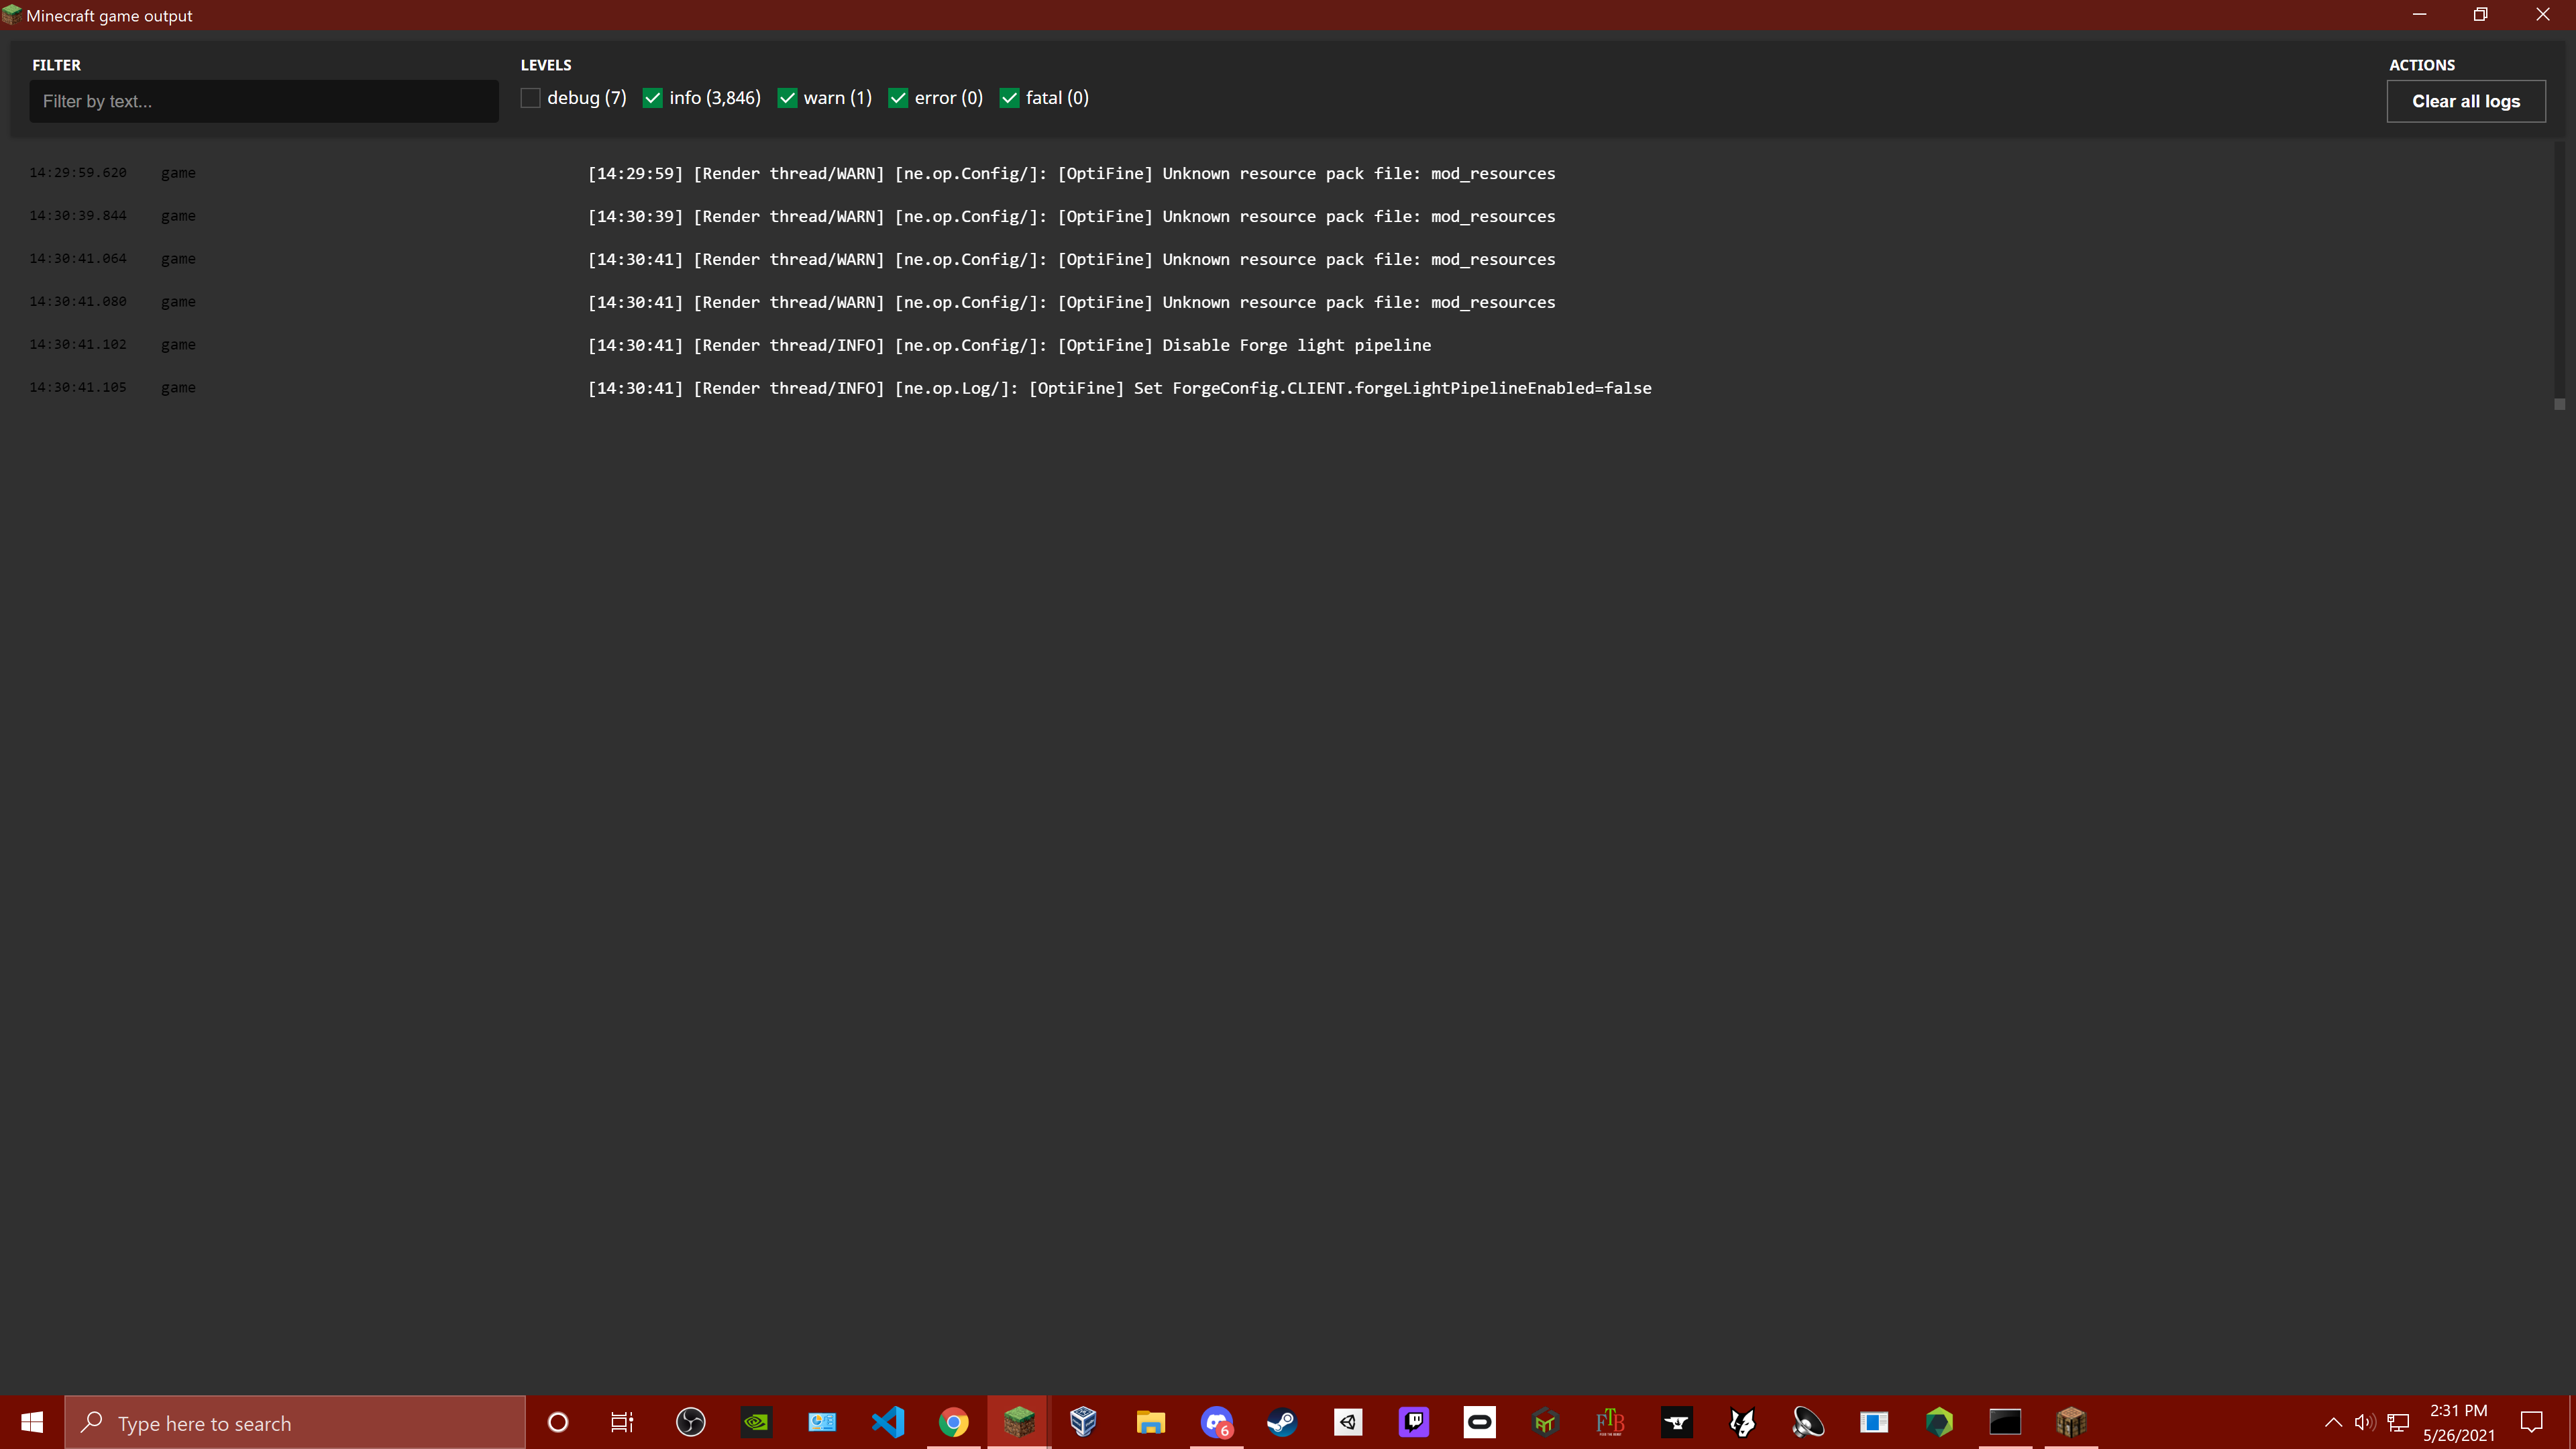
Task: Disable the error level checkbox
Action: [x=898, y=98]
